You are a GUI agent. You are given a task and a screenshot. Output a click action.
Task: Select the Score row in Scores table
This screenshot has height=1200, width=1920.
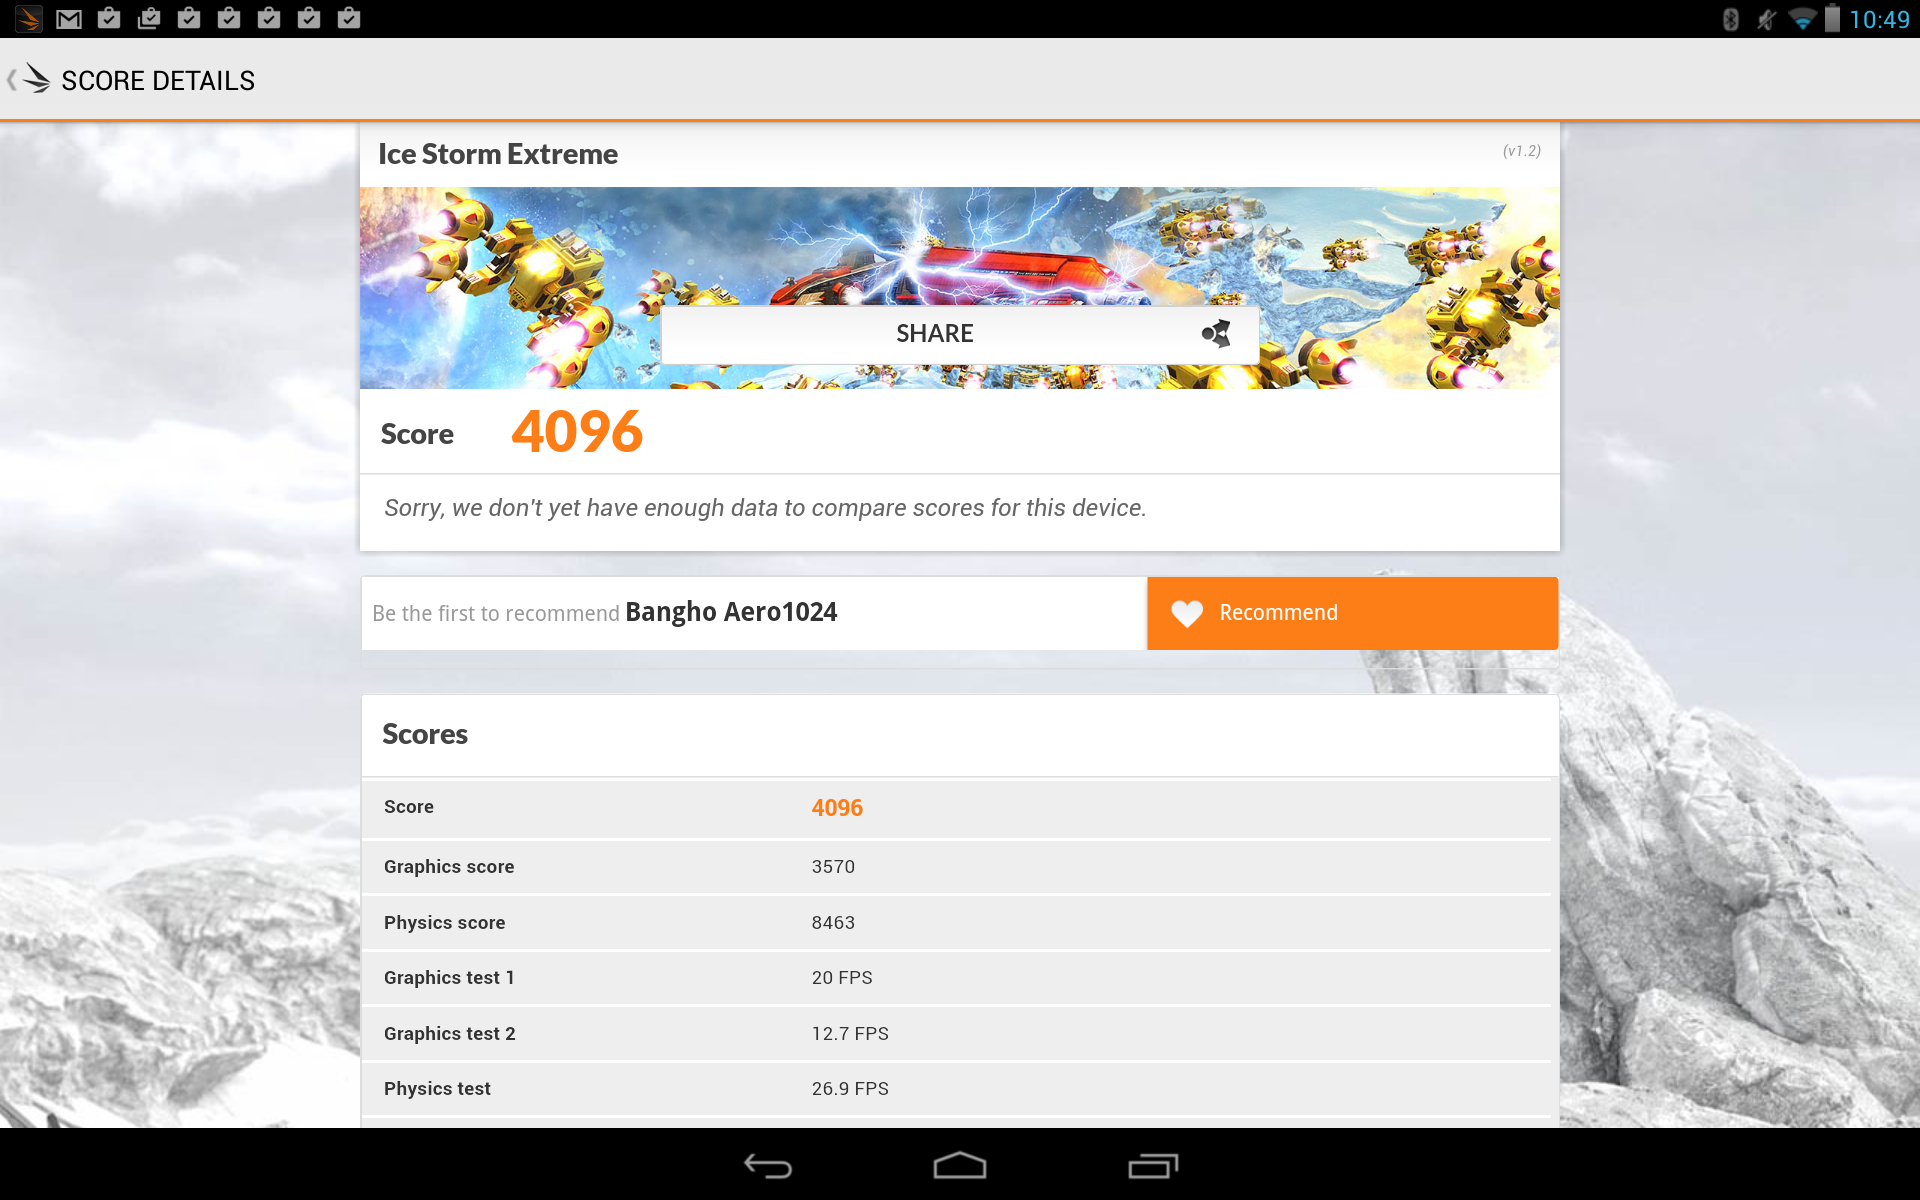tap(957, 808)
